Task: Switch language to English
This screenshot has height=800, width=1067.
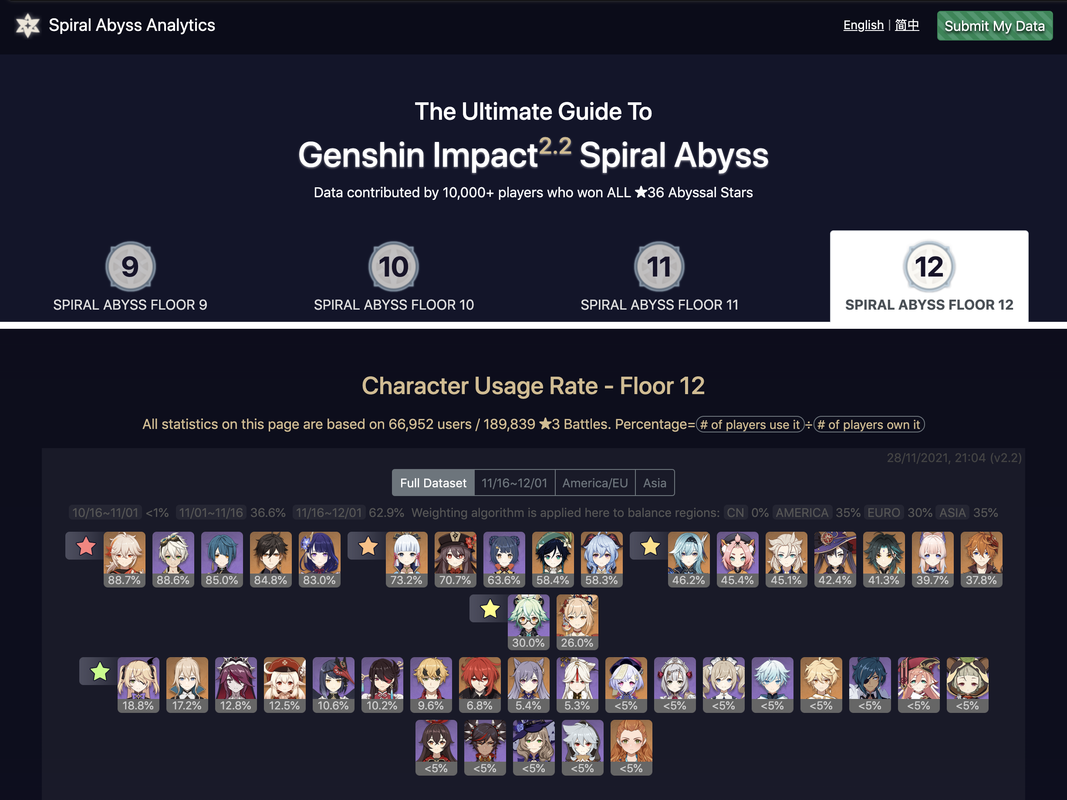Action: click(x=863, y=25)
